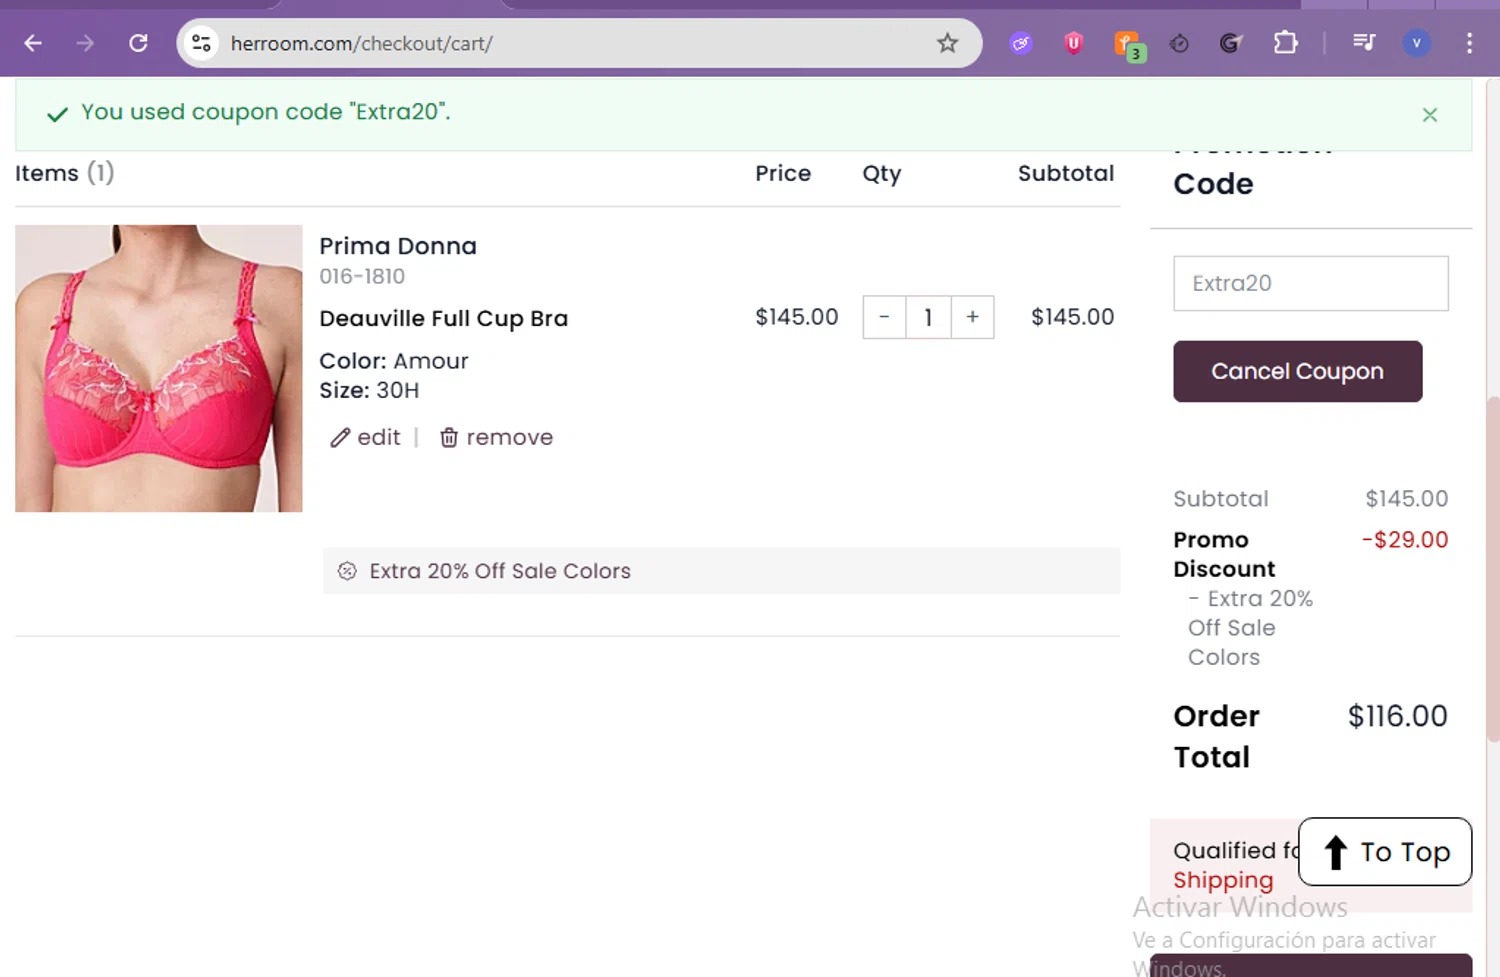This screenshot has height=977, width=1500.
Task: Open the pink bra product thumbnail
Action: coord(159,368)
